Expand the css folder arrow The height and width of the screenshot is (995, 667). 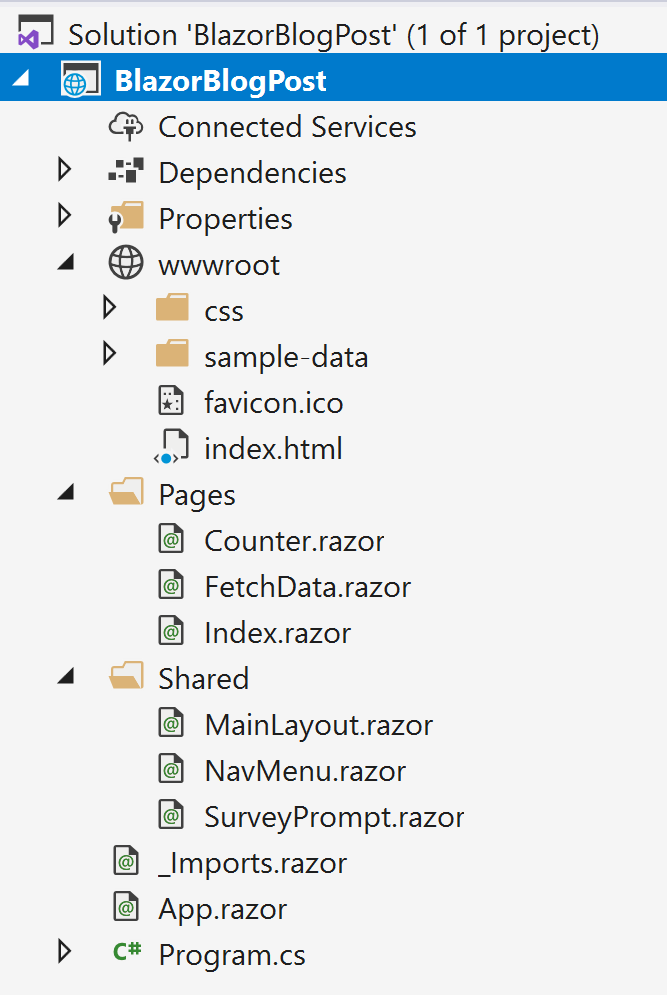110,308
